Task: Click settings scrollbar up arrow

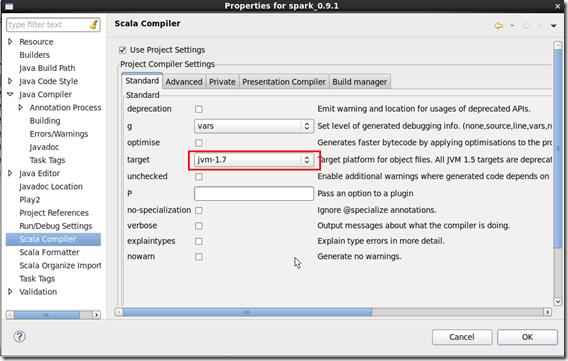Action: [558, 46]
